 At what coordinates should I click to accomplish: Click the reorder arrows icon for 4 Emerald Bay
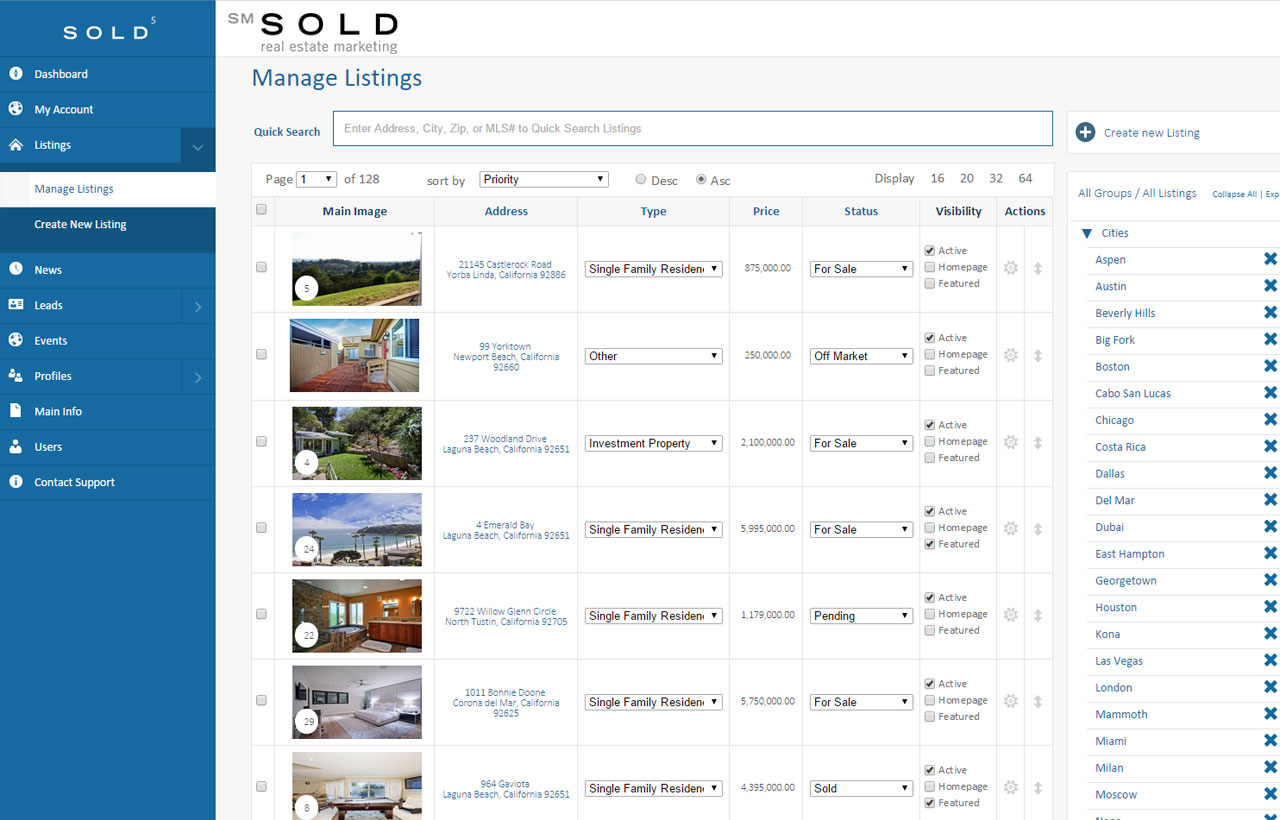coord(1038,529)
